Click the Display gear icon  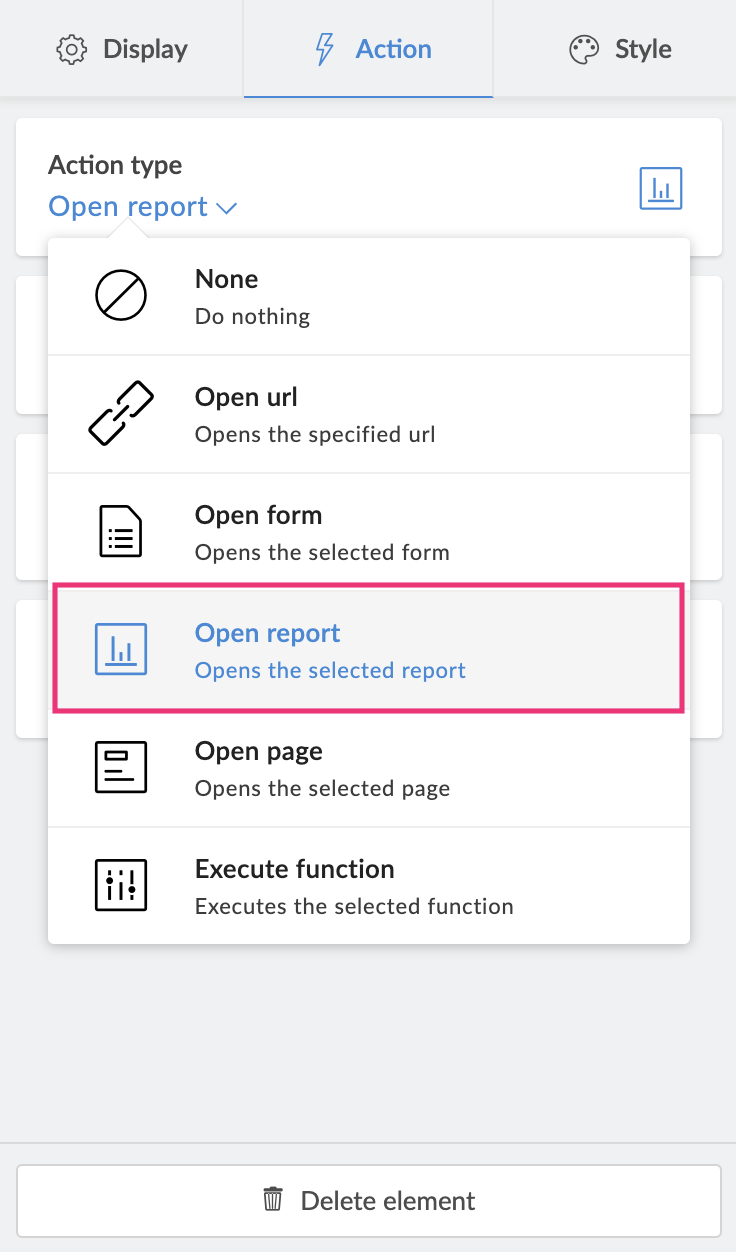tap(72, 50)
